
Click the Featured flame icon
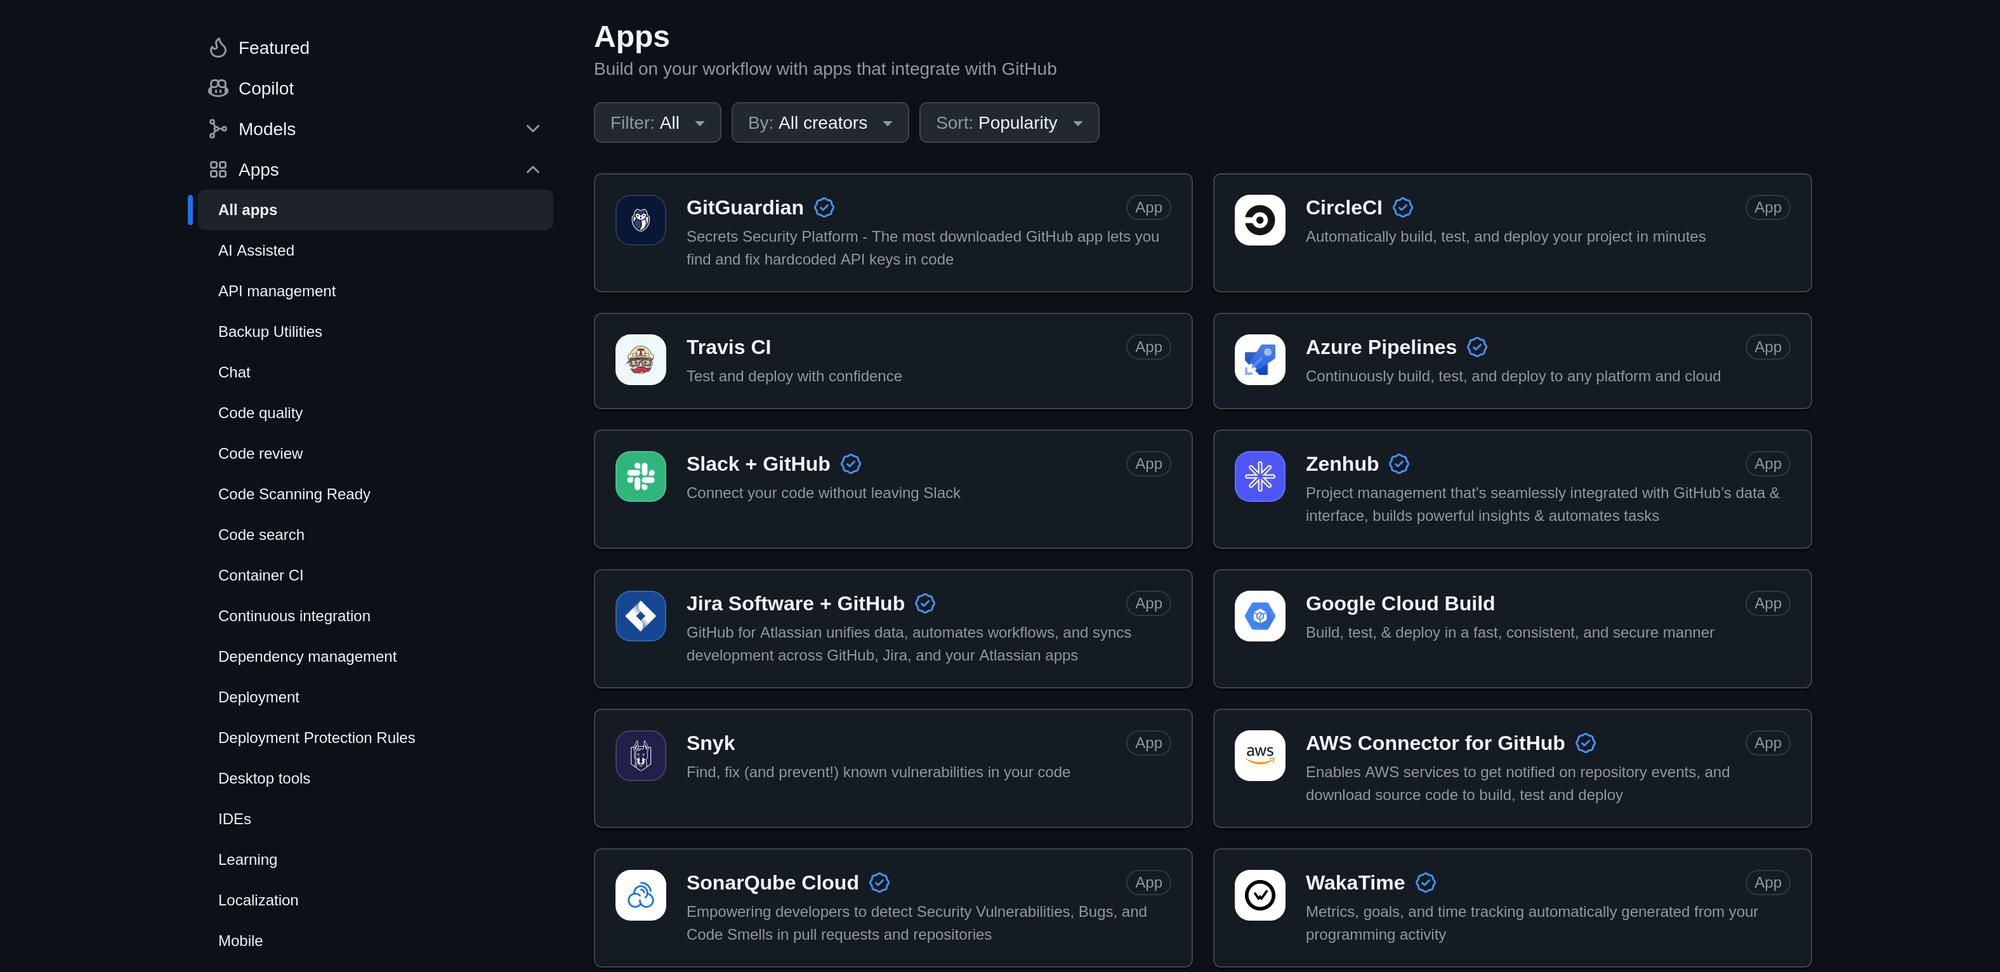tap(218, 48)
